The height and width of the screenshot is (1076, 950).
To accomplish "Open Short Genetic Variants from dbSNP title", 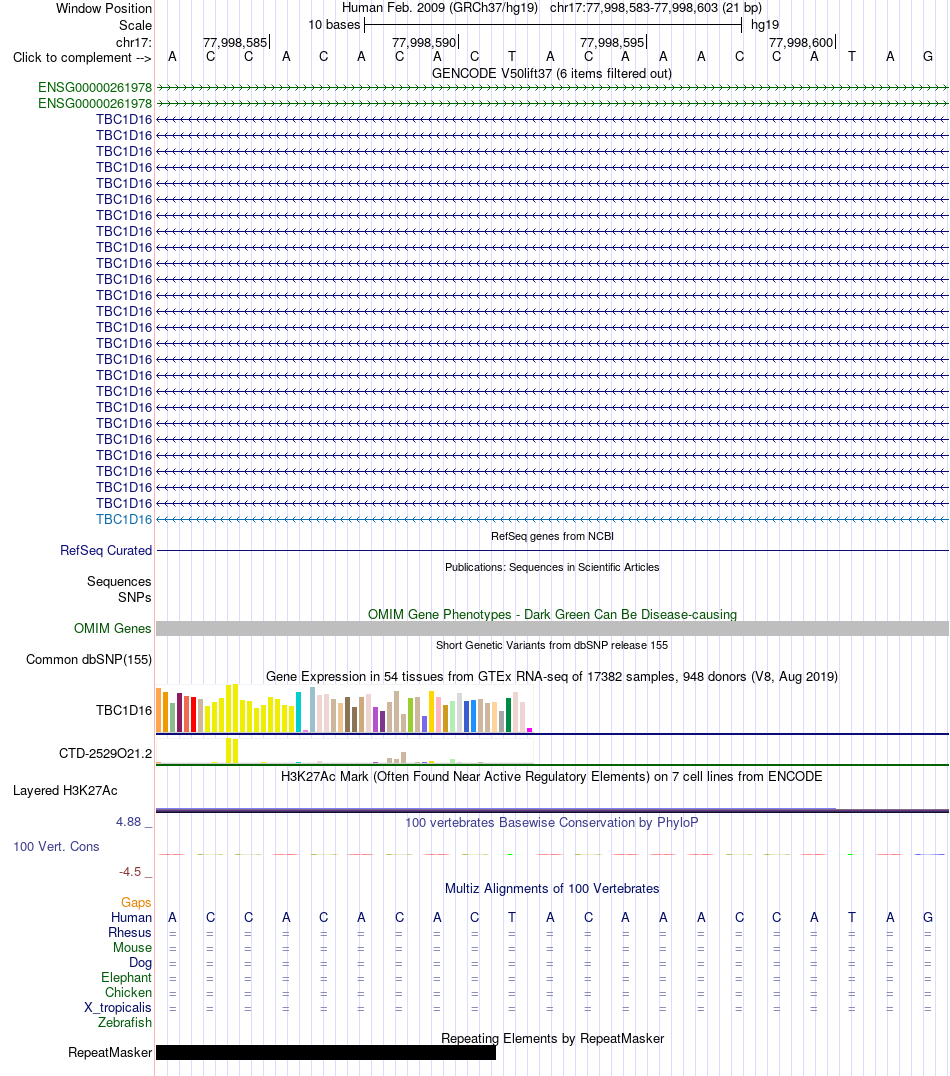I will coord(552,645).
